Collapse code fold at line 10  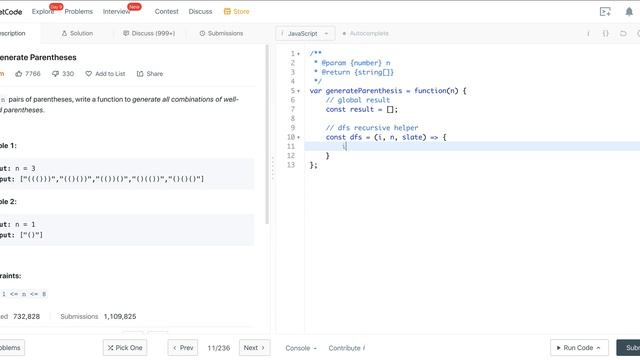298,138
